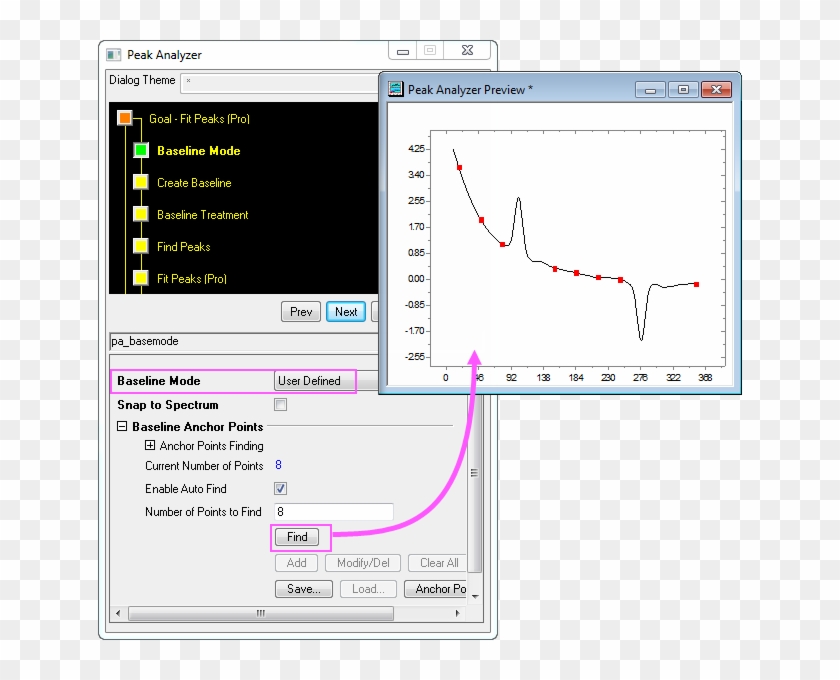Click the Find button to locate anchor points
This screenshot has height=680, width=840.
298,537
